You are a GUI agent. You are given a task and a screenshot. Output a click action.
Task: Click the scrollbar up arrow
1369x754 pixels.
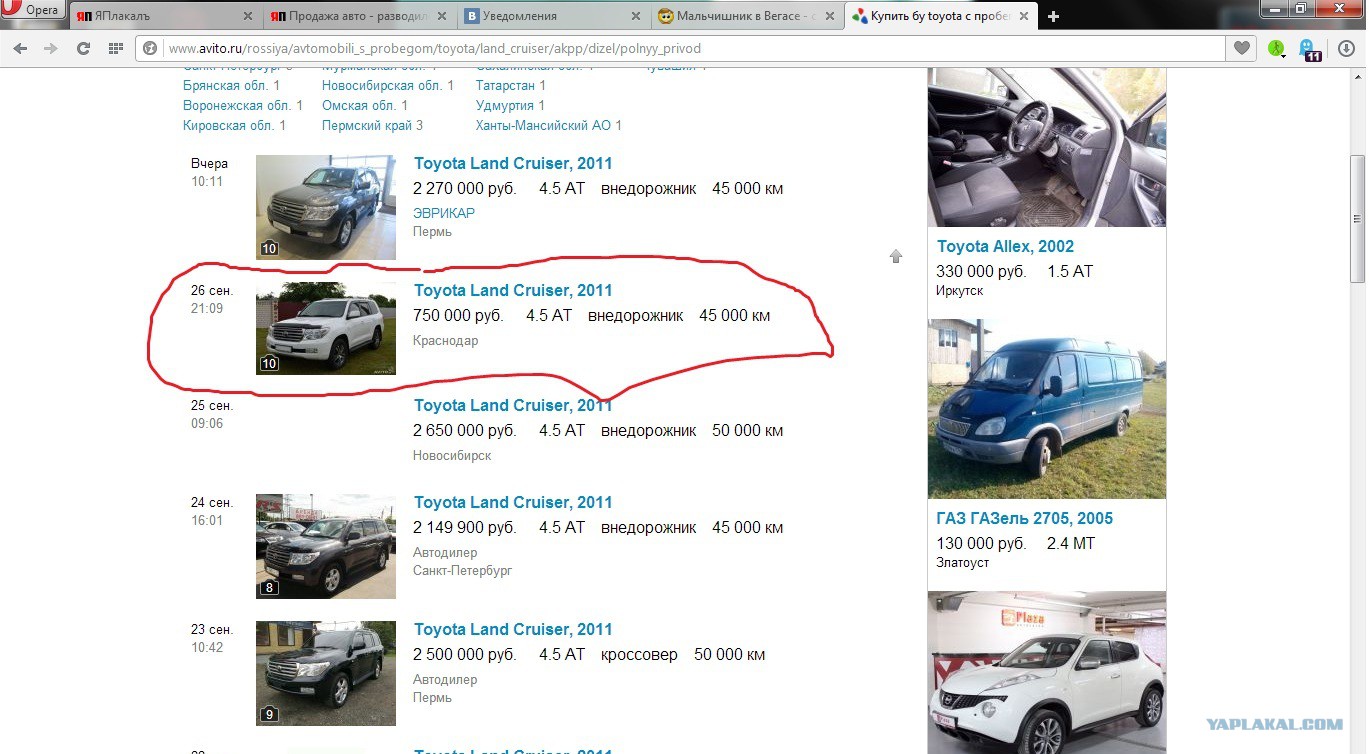point(1358,77)
